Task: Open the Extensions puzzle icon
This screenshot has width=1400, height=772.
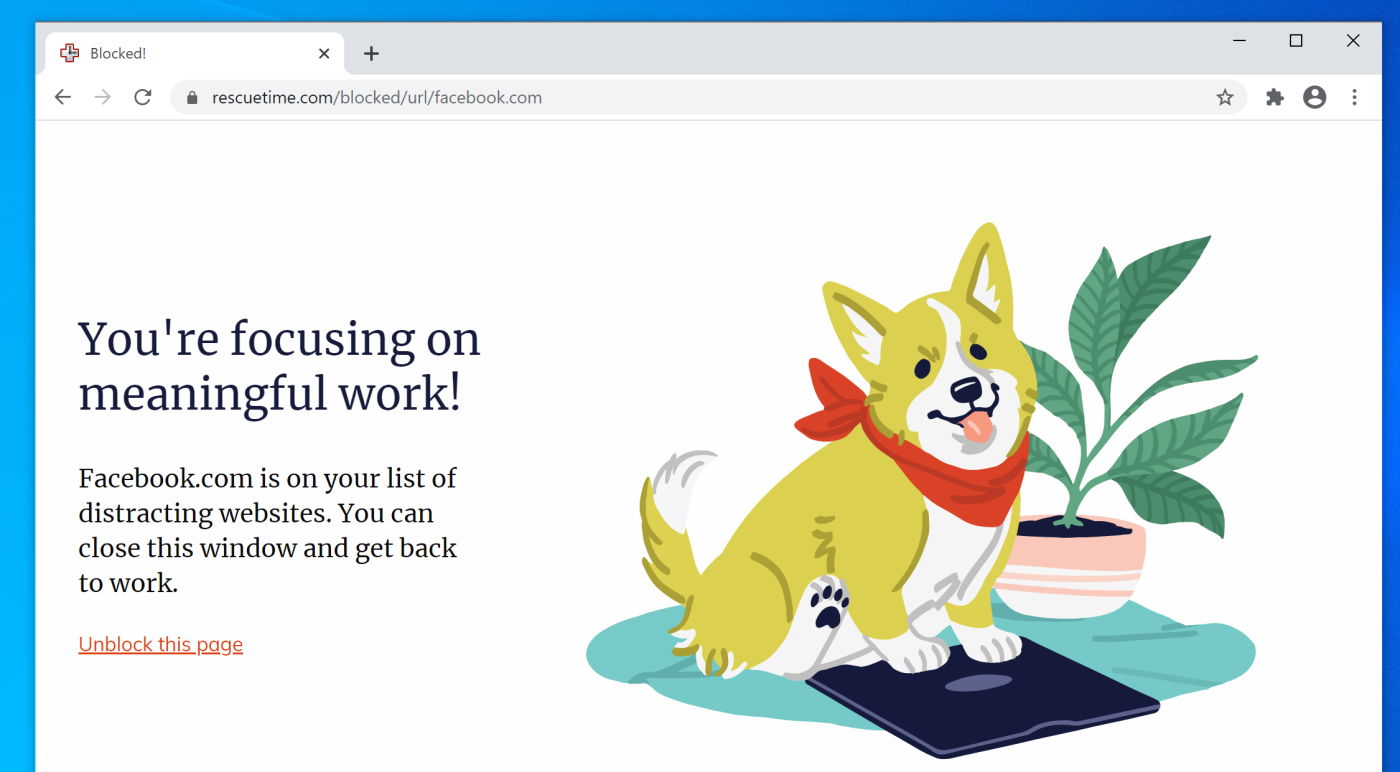Action: point(1275,97)
